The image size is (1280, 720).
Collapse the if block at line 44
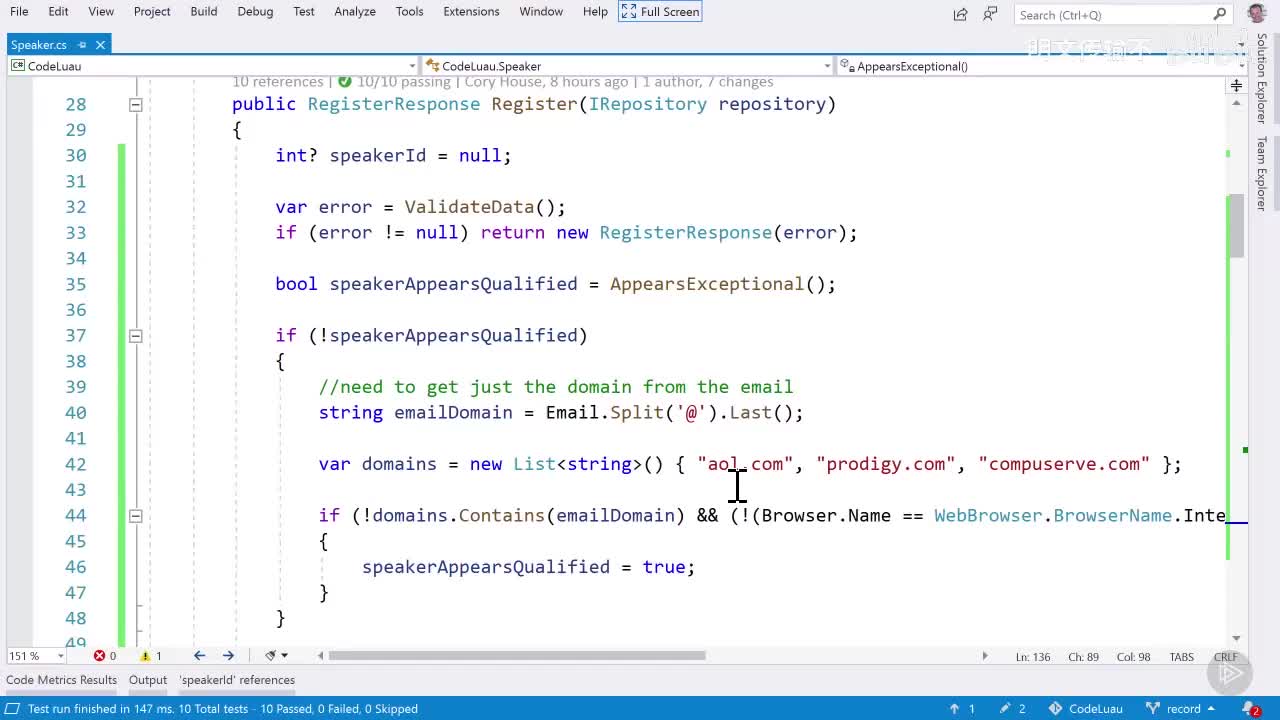click(136, 516)
